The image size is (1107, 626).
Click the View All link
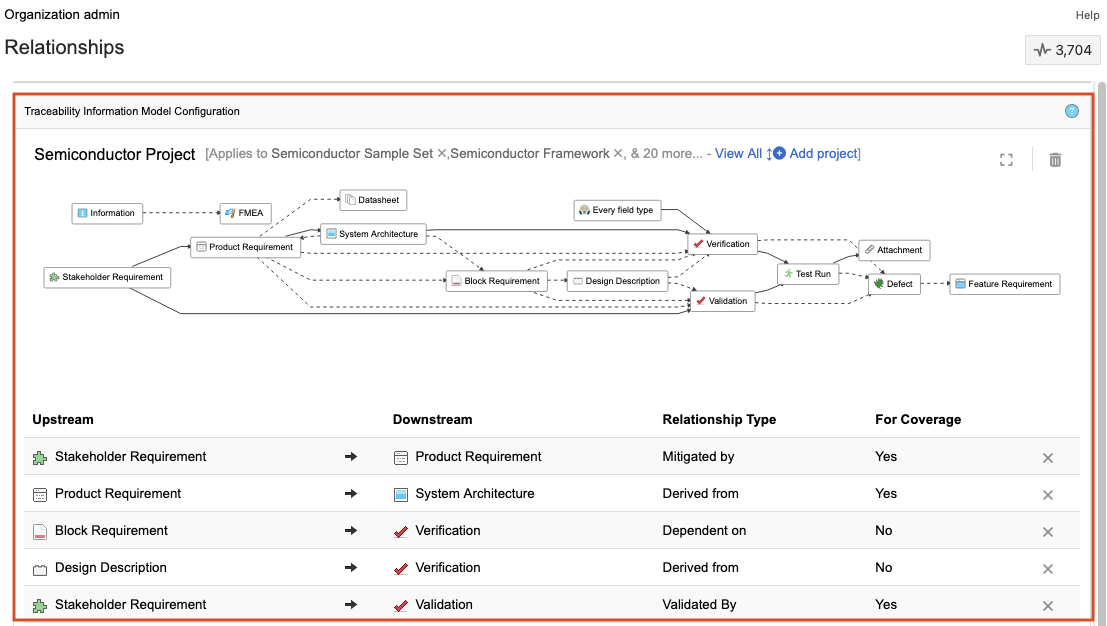[x=738, y=153]
